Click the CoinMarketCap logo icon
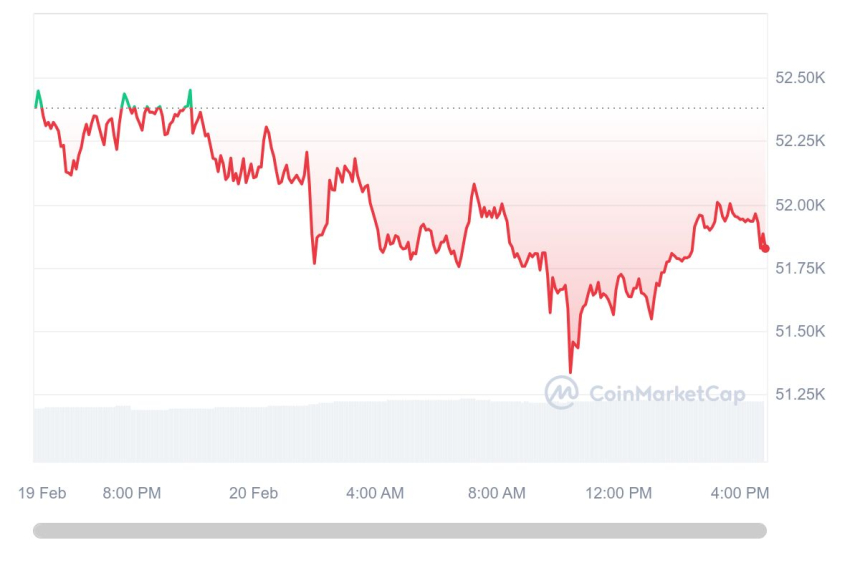860x573 pixels. pyautogui.click(x=561, y=393)
